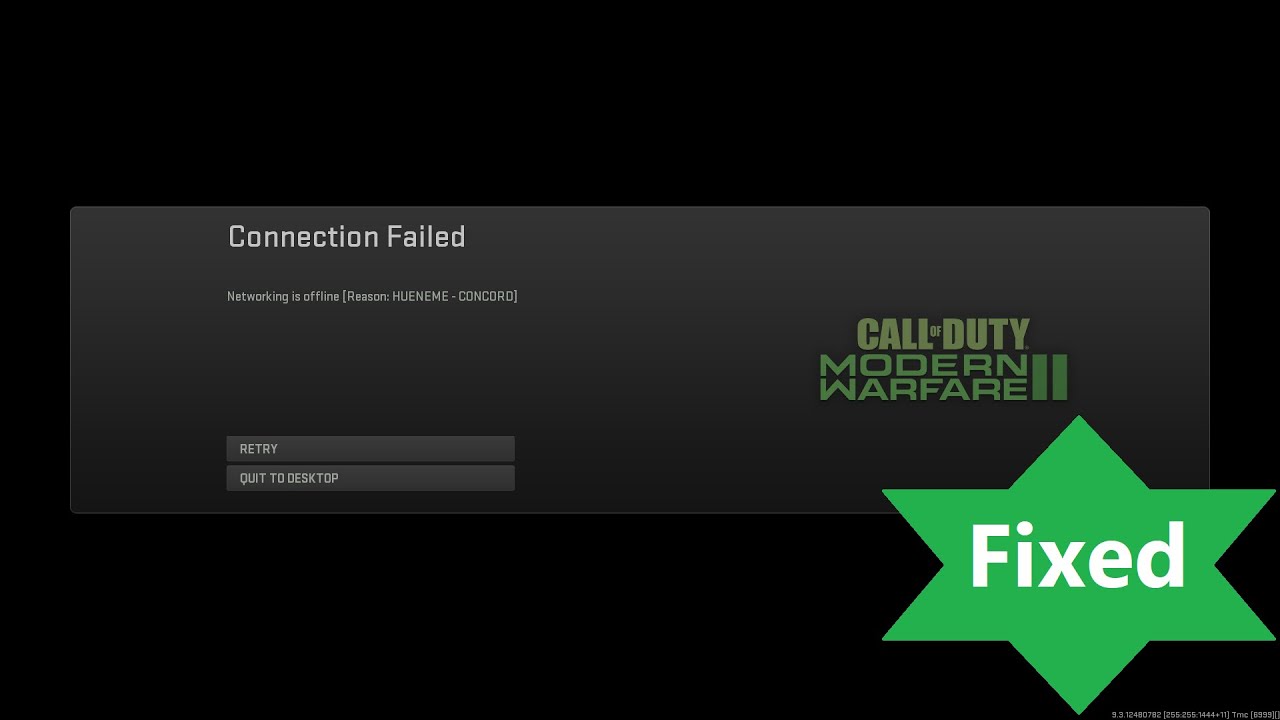Click the build version text at bottom corner
This screenshot has width=1280, height=720.
(1195, 714)
